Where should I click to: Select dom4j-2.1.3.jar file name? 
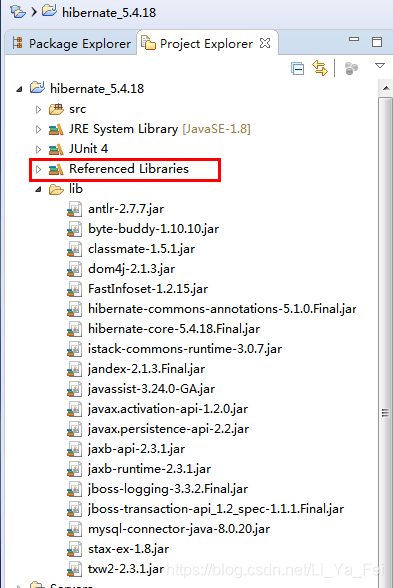point(132,269)
